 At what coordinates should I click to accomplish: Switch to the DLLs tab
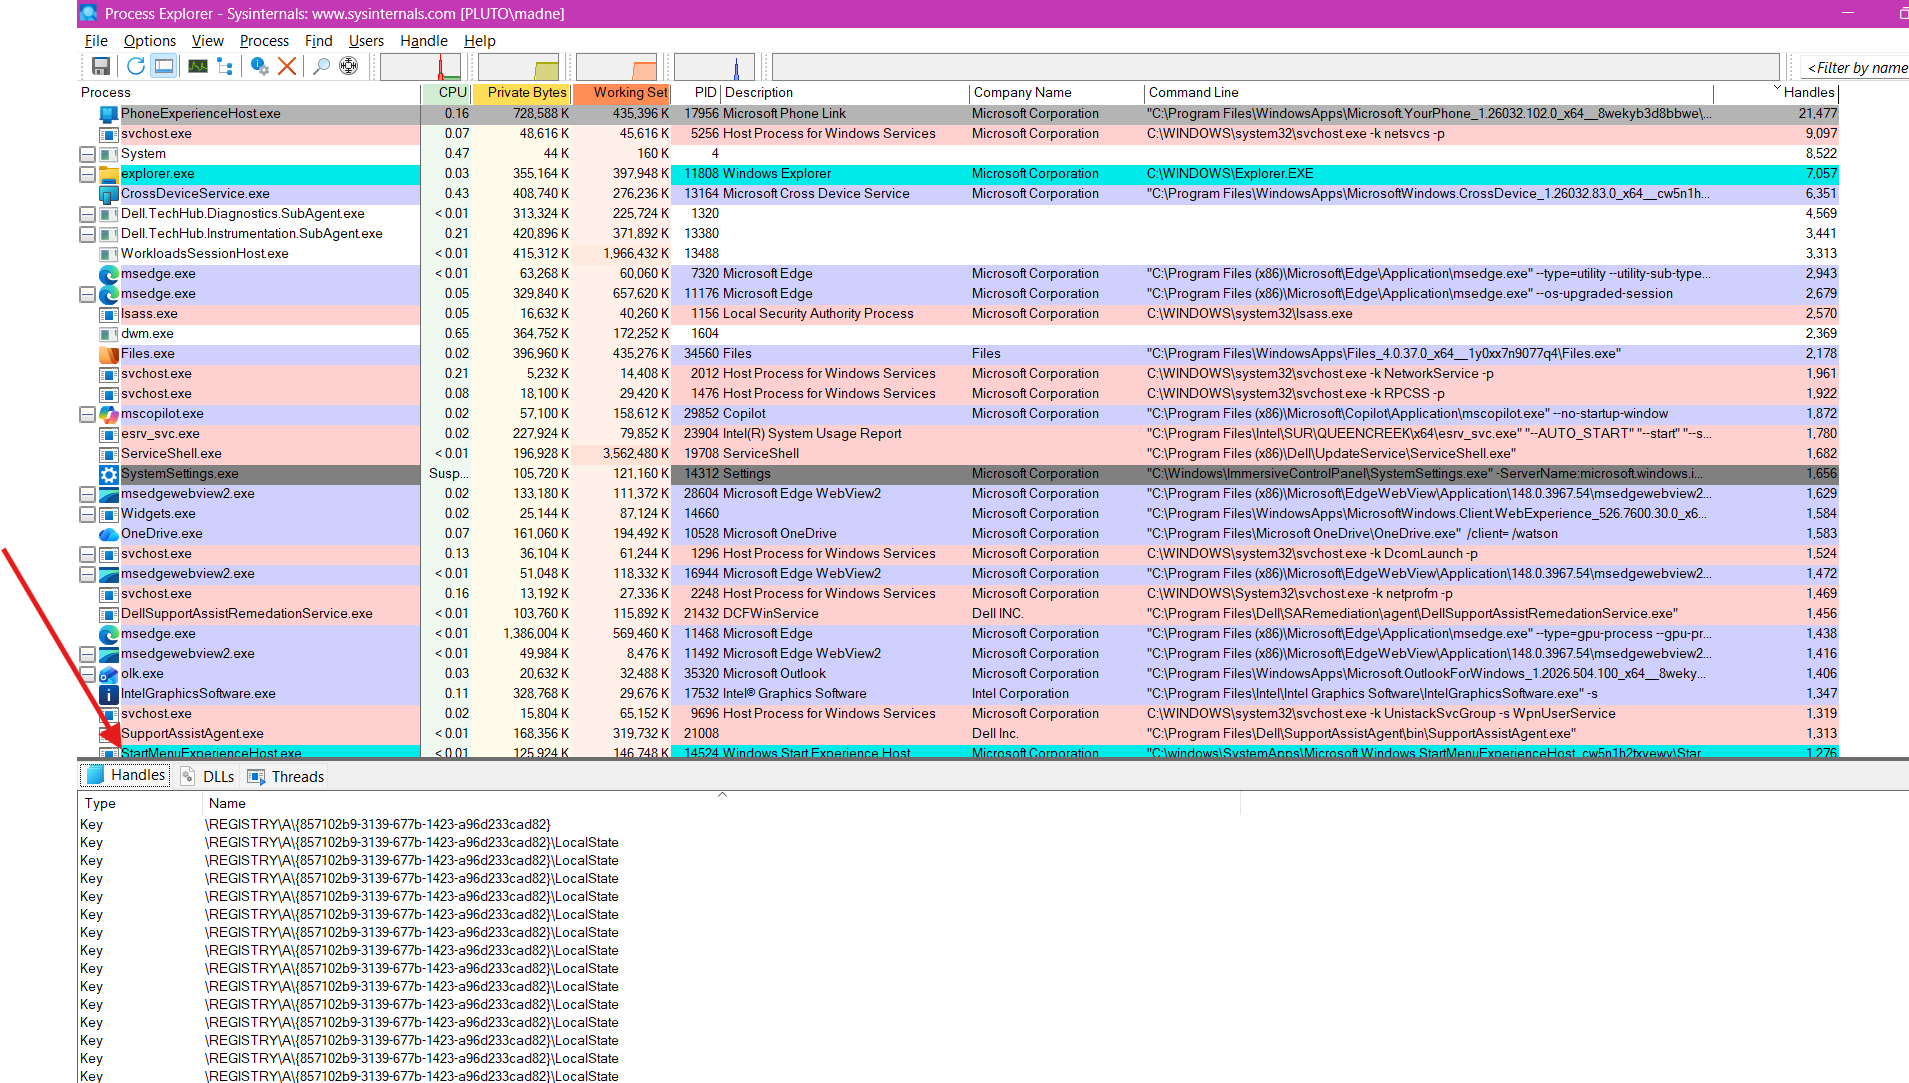[x=208, y=776]
